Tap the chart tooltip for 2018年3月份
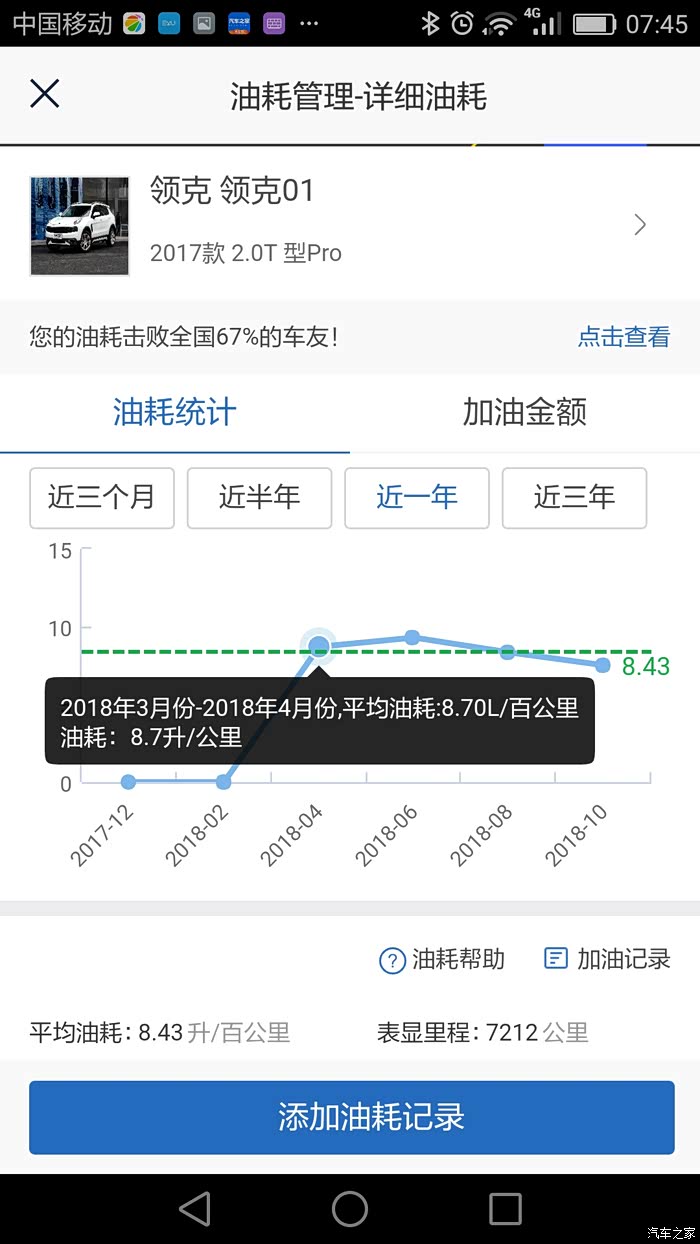Image resolution: width=700 pixels, height=1244 pixels. coord(320,721)
